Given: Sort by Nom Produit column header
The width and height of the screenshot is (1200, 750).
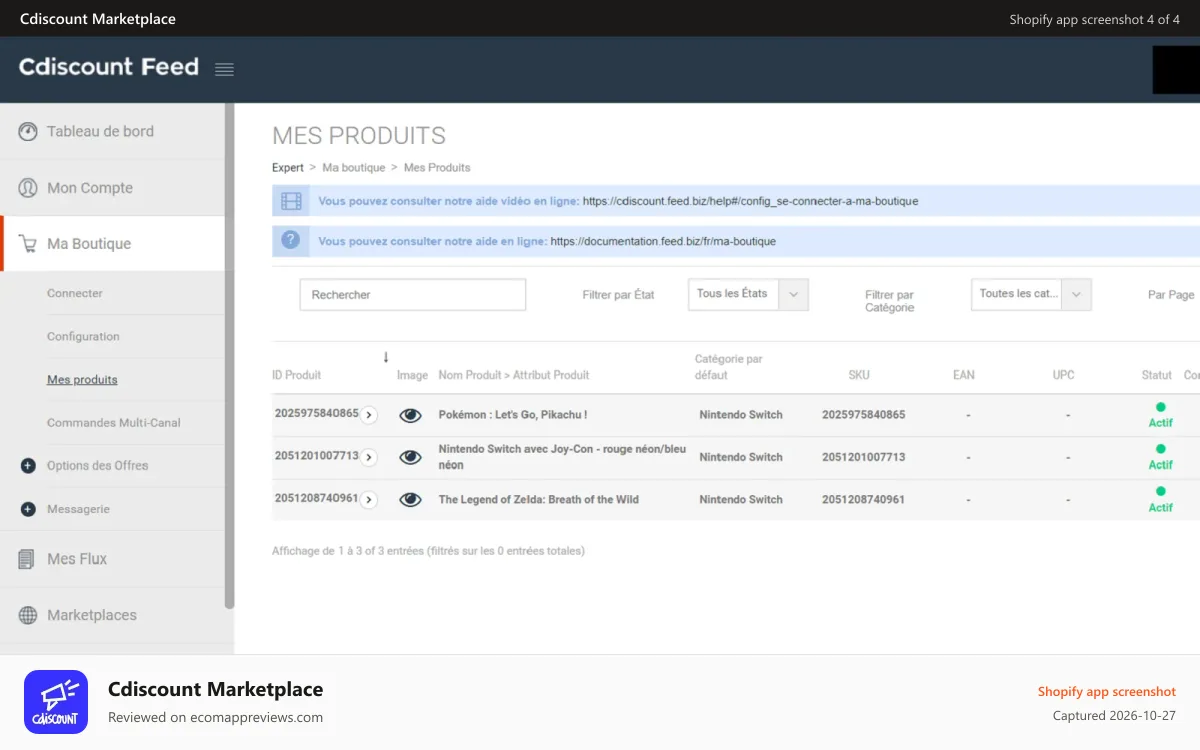Looking at the screenshot, I should (514, 375).
